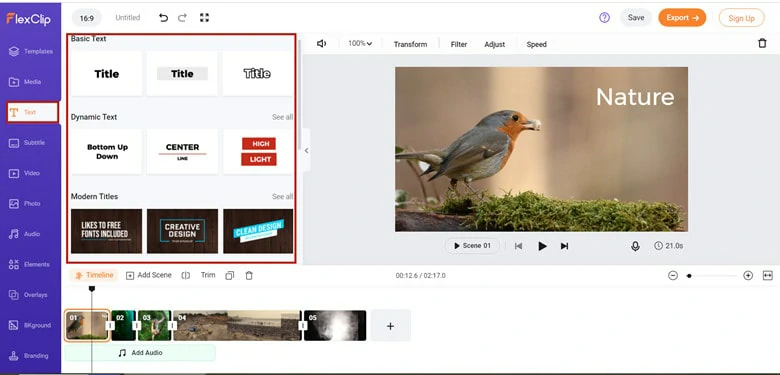Viewport: 780px width, 375px height.
Task: Add the Clean Design modern title
Action: tap(258, 231)
